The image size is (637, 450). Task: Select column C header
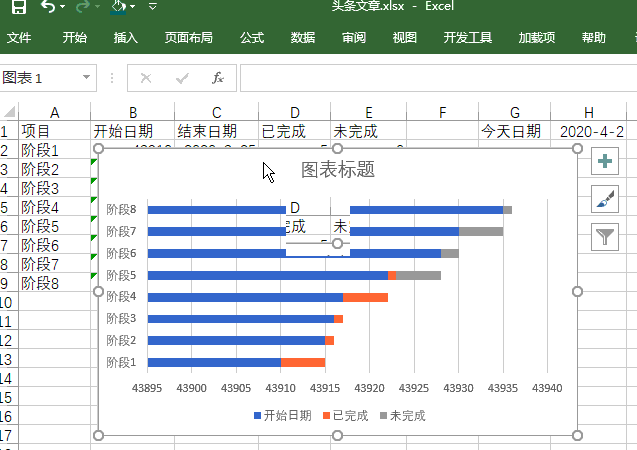pos(217,112)
